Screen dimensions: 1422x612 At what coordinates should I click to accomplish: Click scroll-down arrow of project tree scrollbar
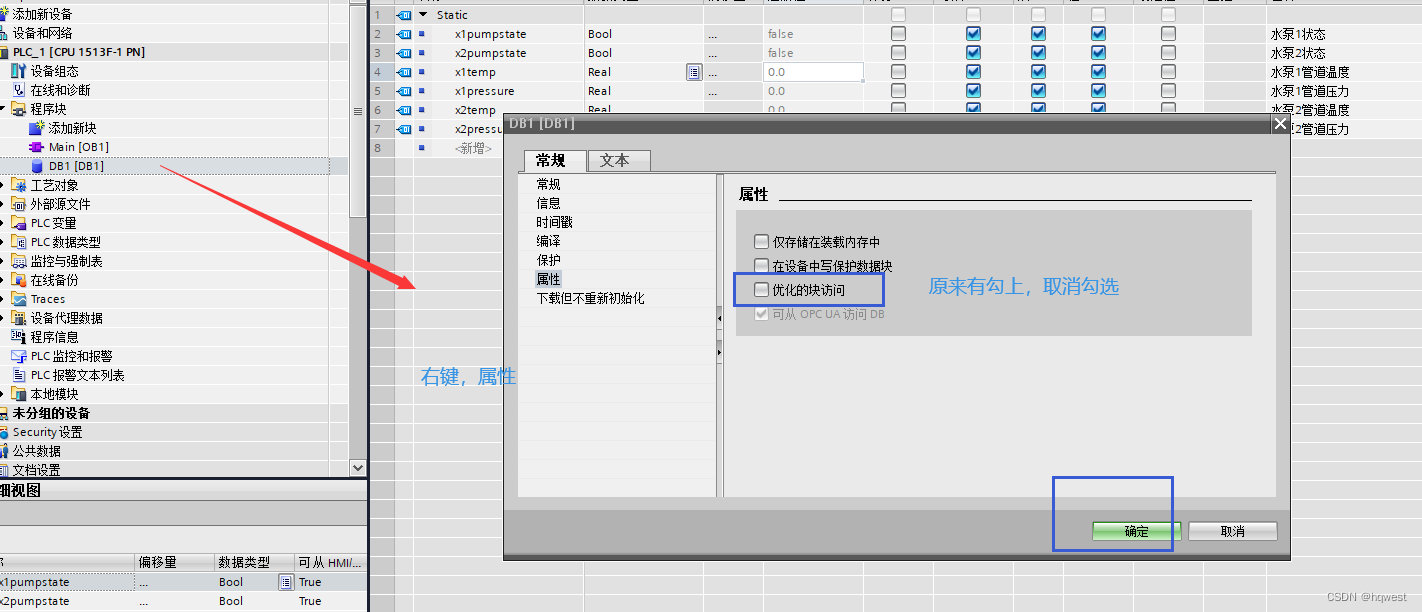(x=358, y=468)
